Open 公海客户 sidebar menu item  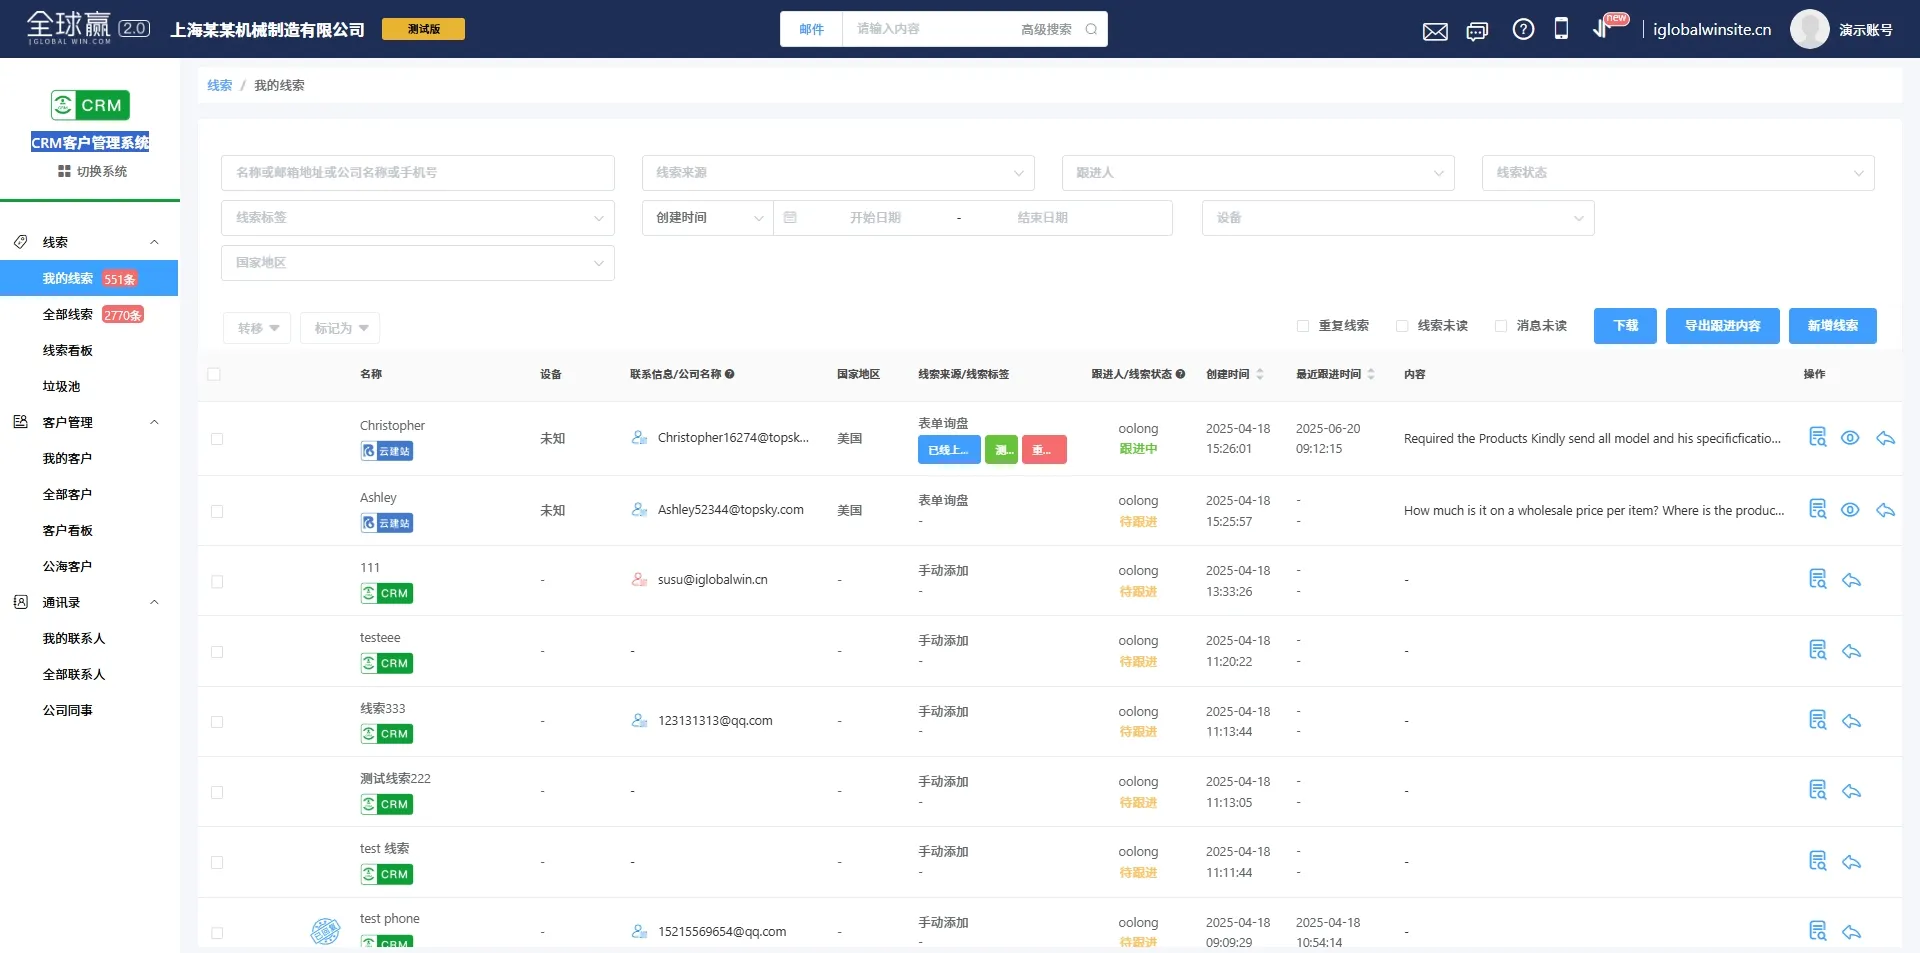(x=67, y=567)
